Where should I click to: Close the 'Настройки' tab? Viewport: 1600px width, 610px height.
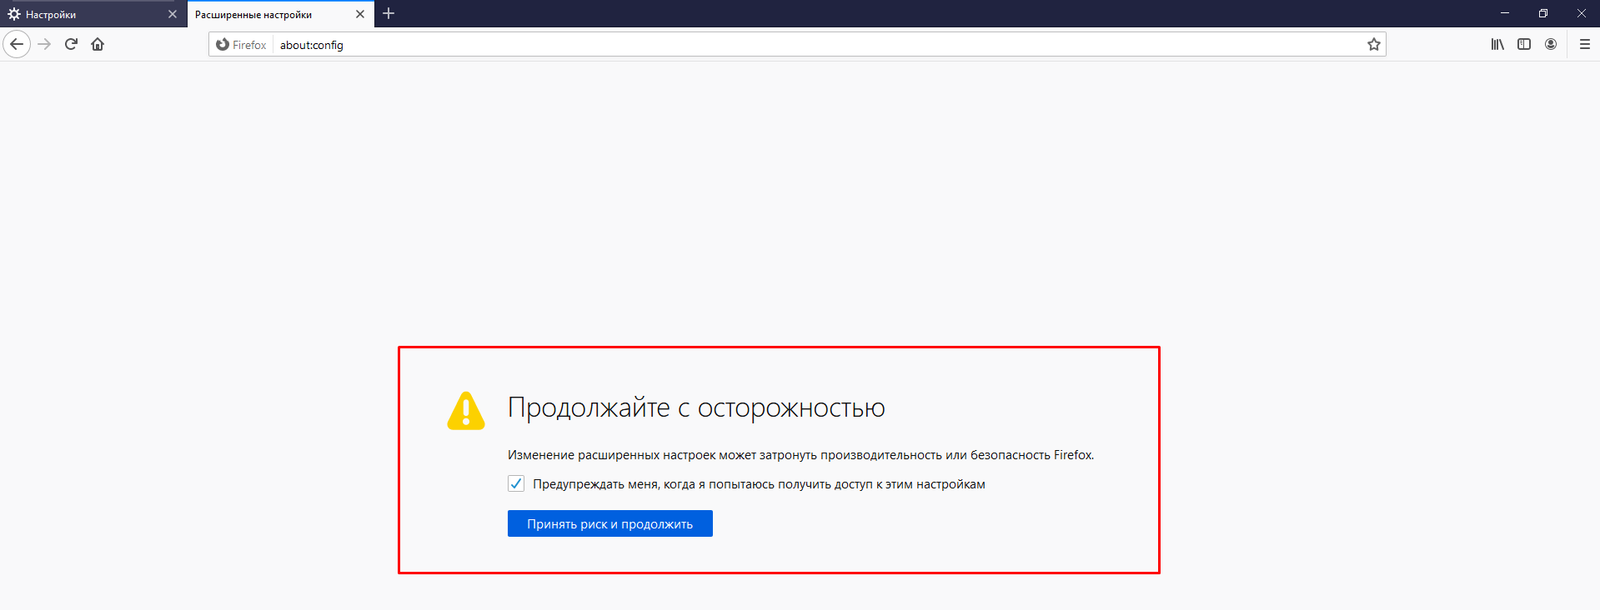pos(172,14)
